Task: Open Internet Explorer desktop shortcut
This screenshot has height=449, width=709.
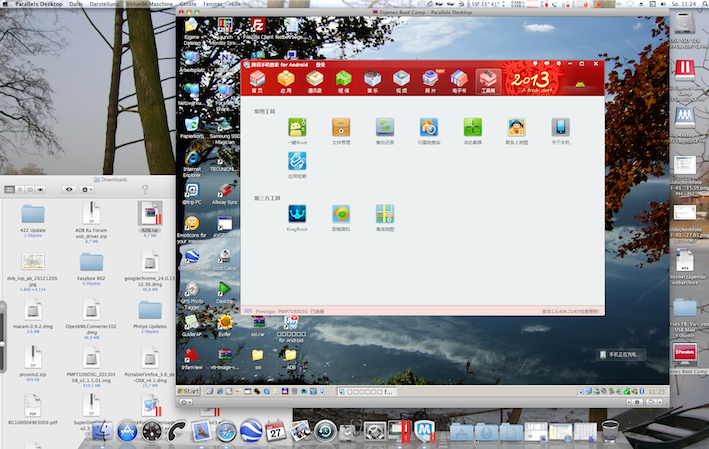Action: tap(192, 164)
